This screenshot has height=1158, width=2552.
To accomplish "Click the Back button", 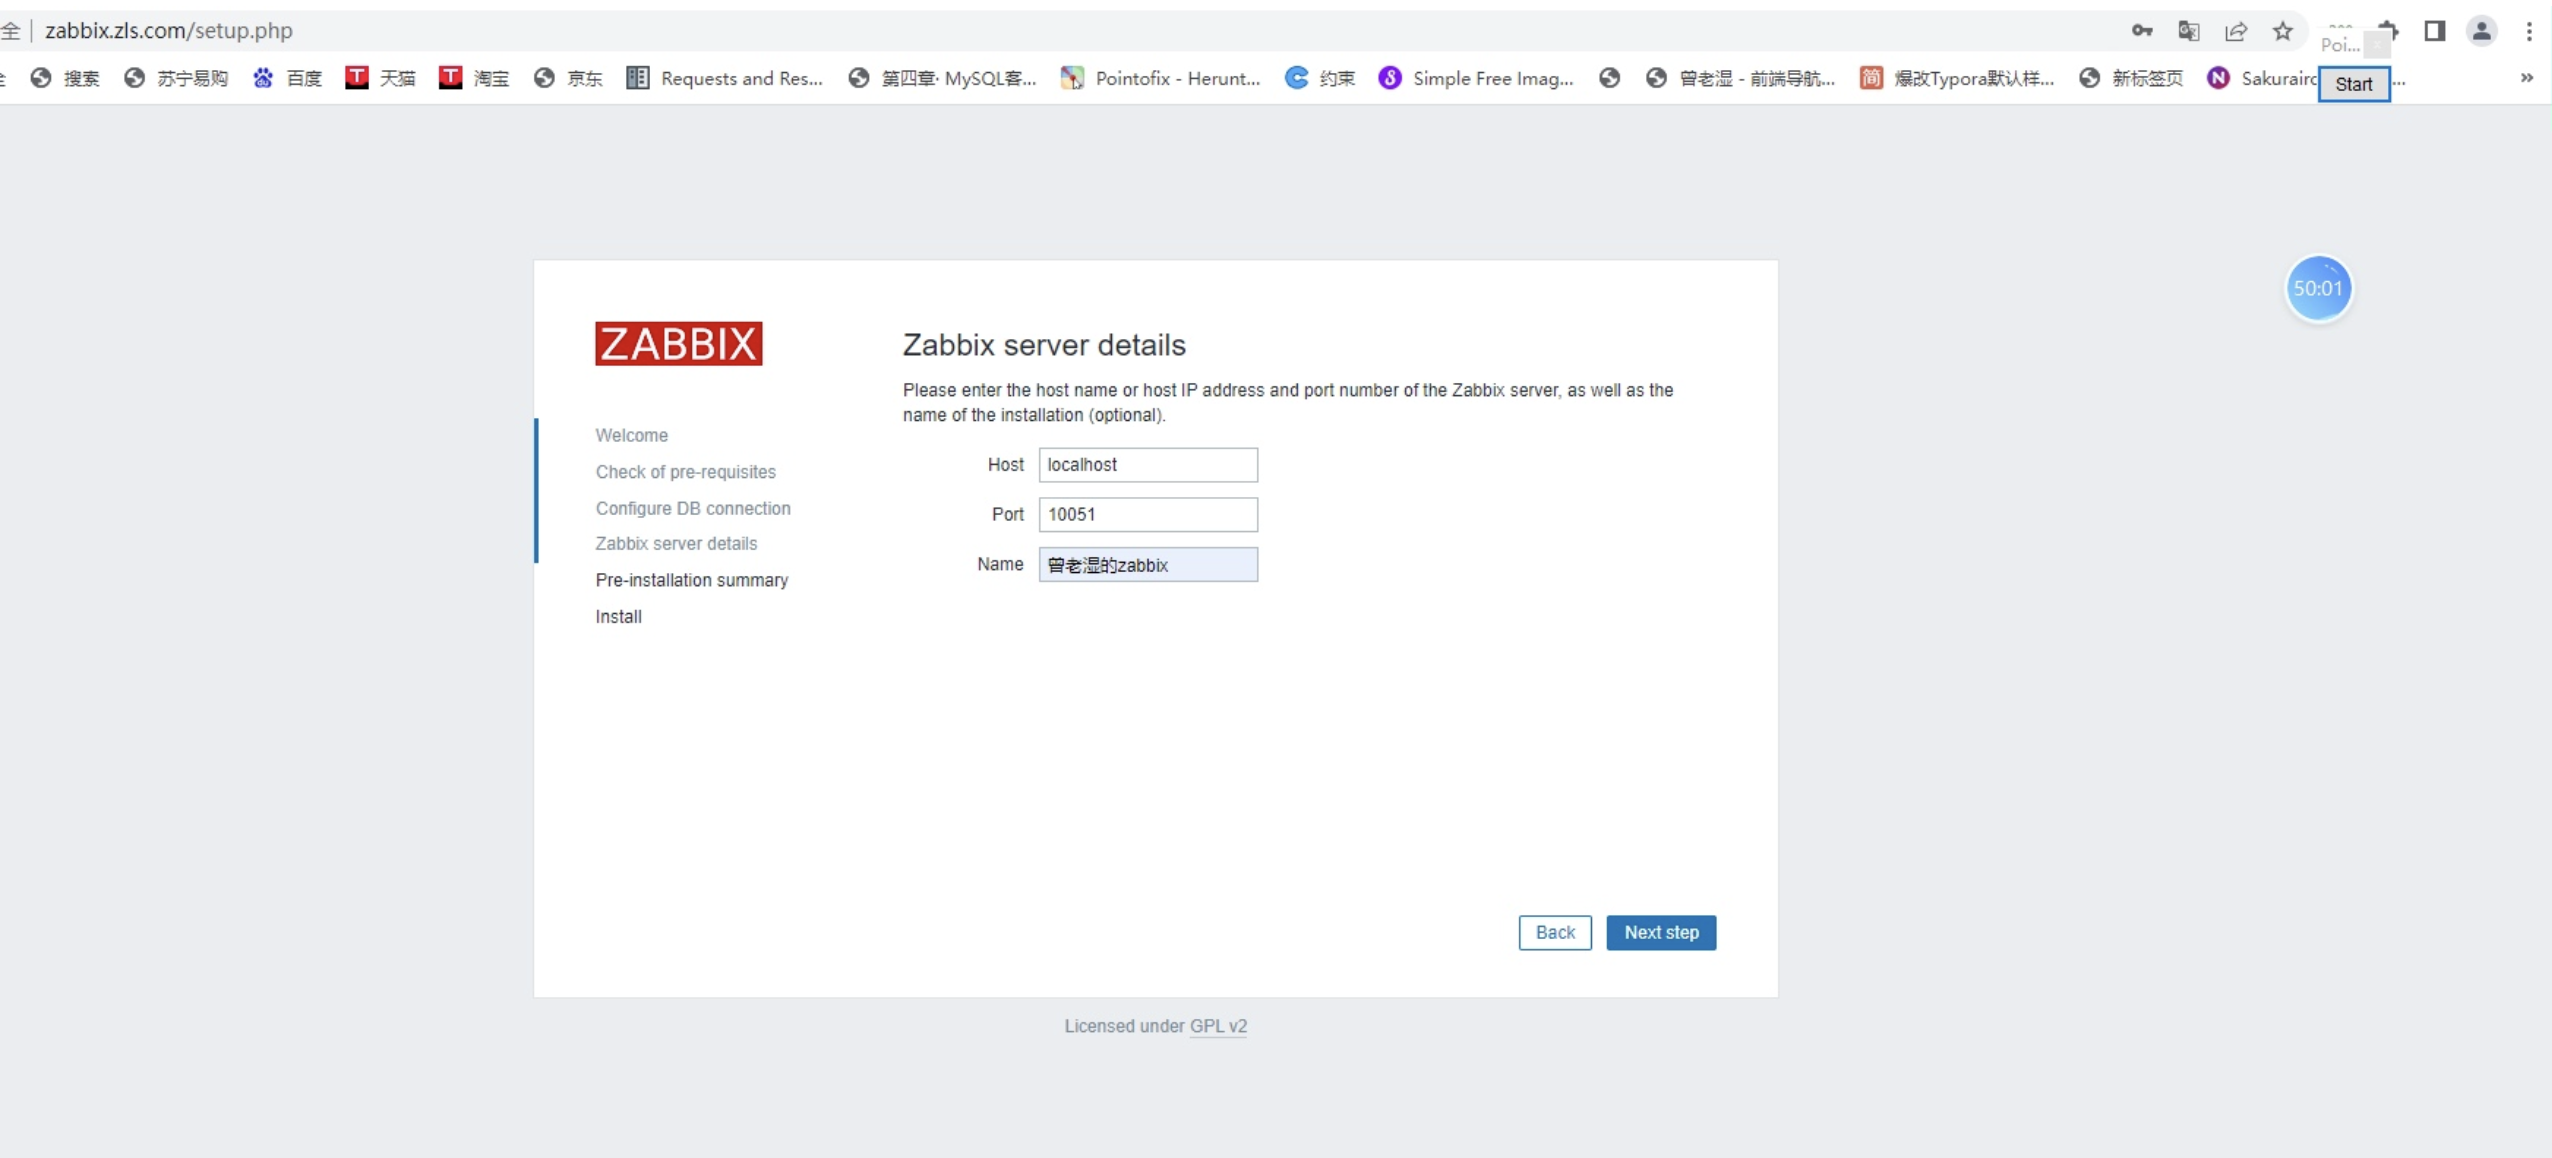I will coord(1555,933).
